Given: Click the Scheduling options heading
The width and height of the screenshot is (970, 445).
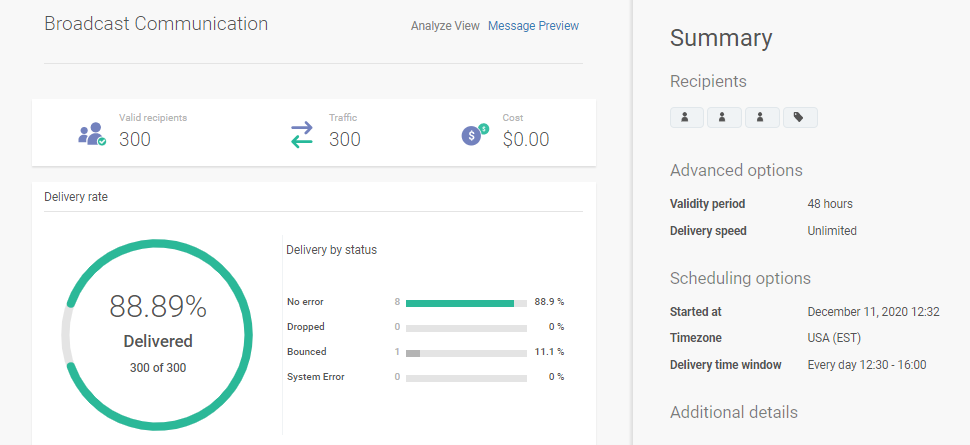Looking at the screenshot, I should [x=740, y=278].
